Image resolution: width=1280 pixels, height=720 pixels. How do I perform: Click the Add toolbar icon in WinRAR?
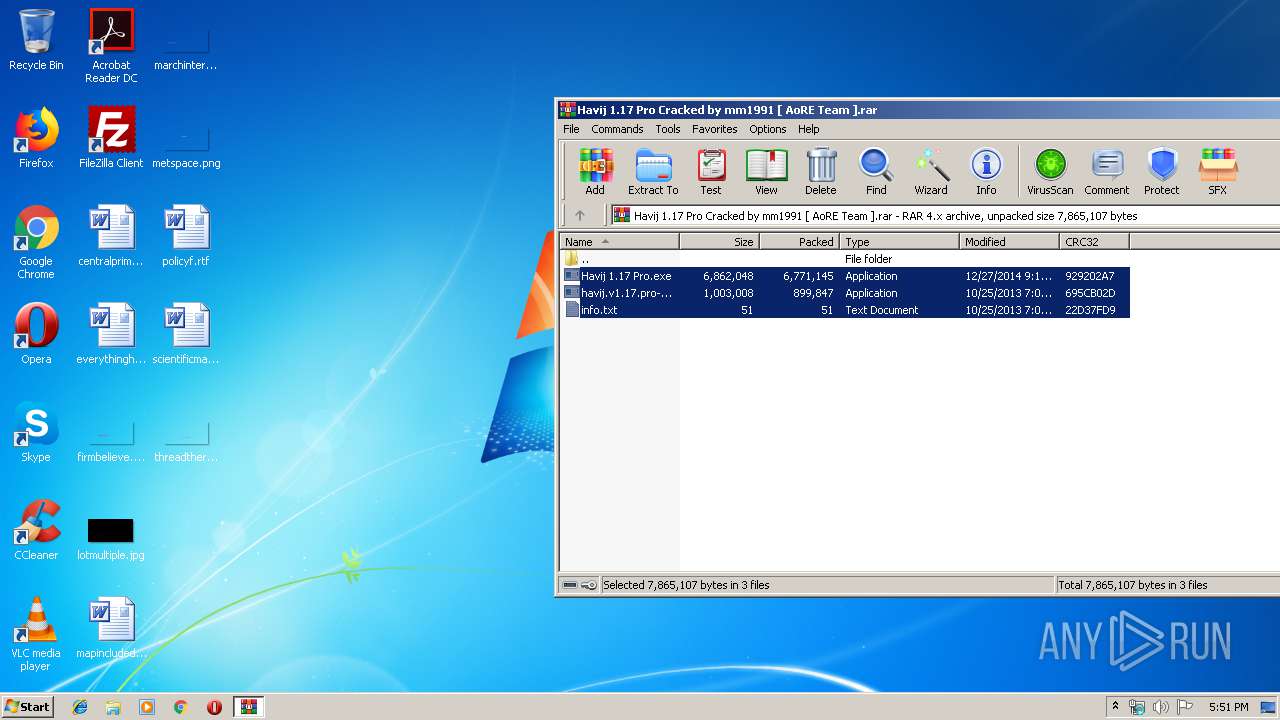click(x=595, y=171)
